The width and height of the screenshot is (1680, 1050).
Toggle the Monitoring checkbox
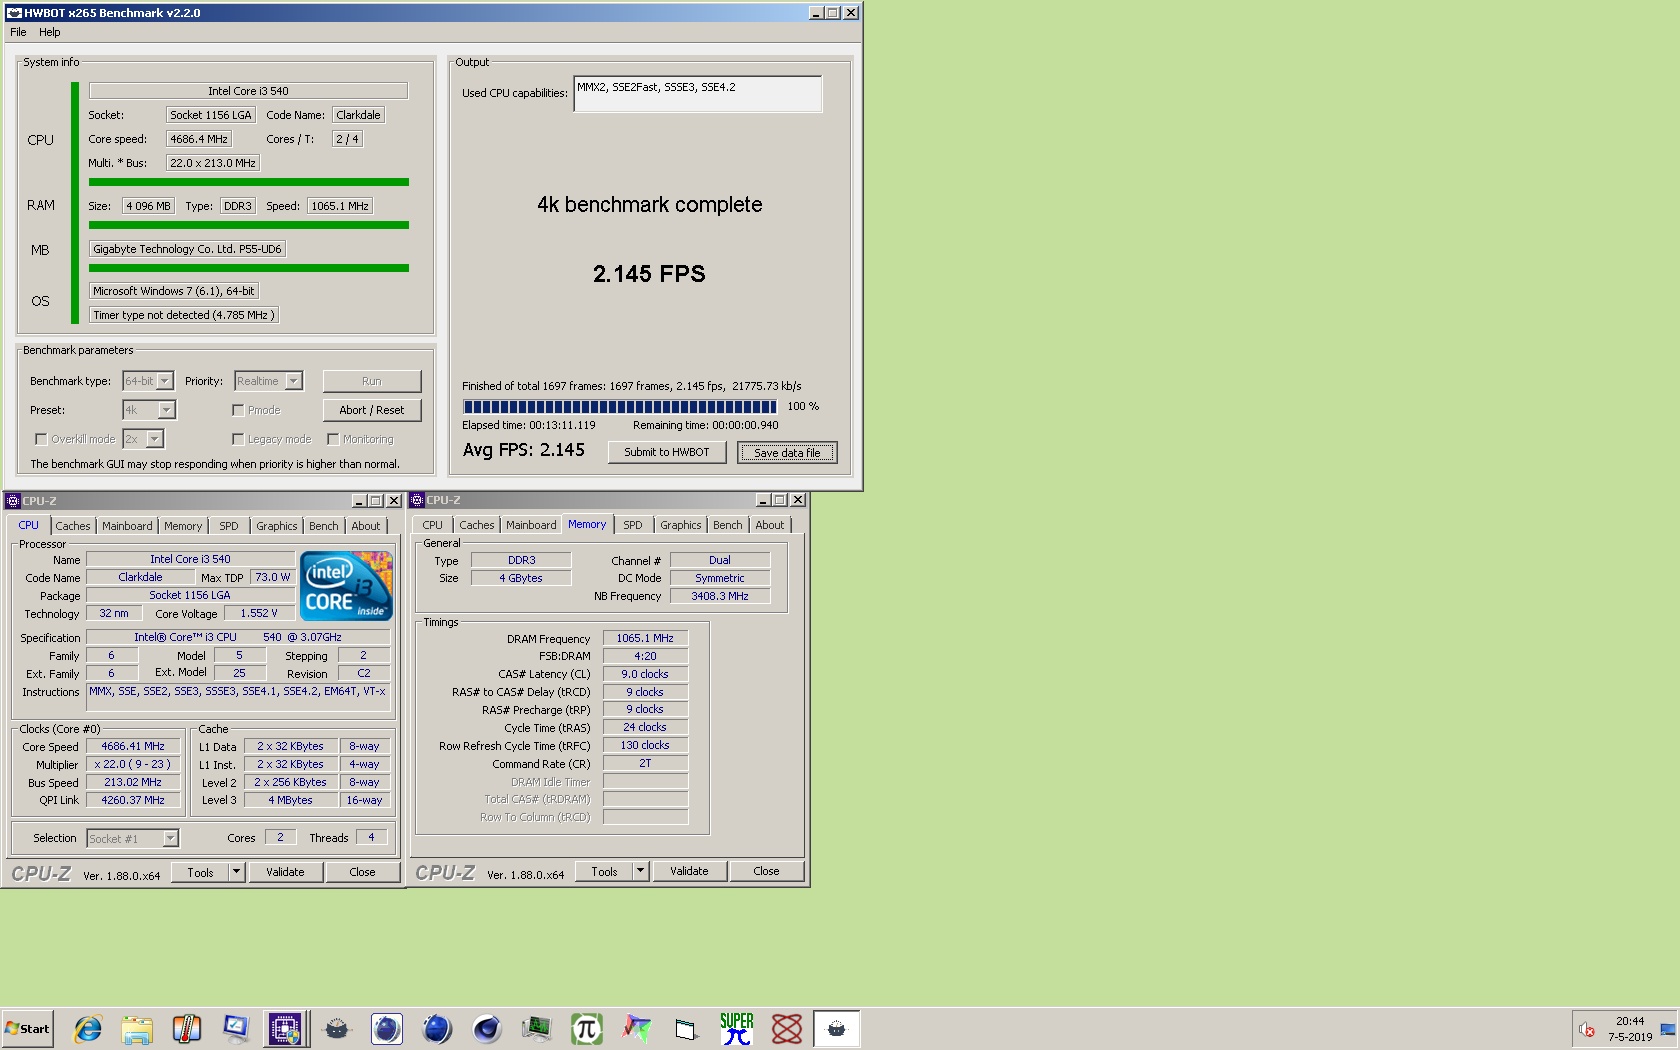333,439
